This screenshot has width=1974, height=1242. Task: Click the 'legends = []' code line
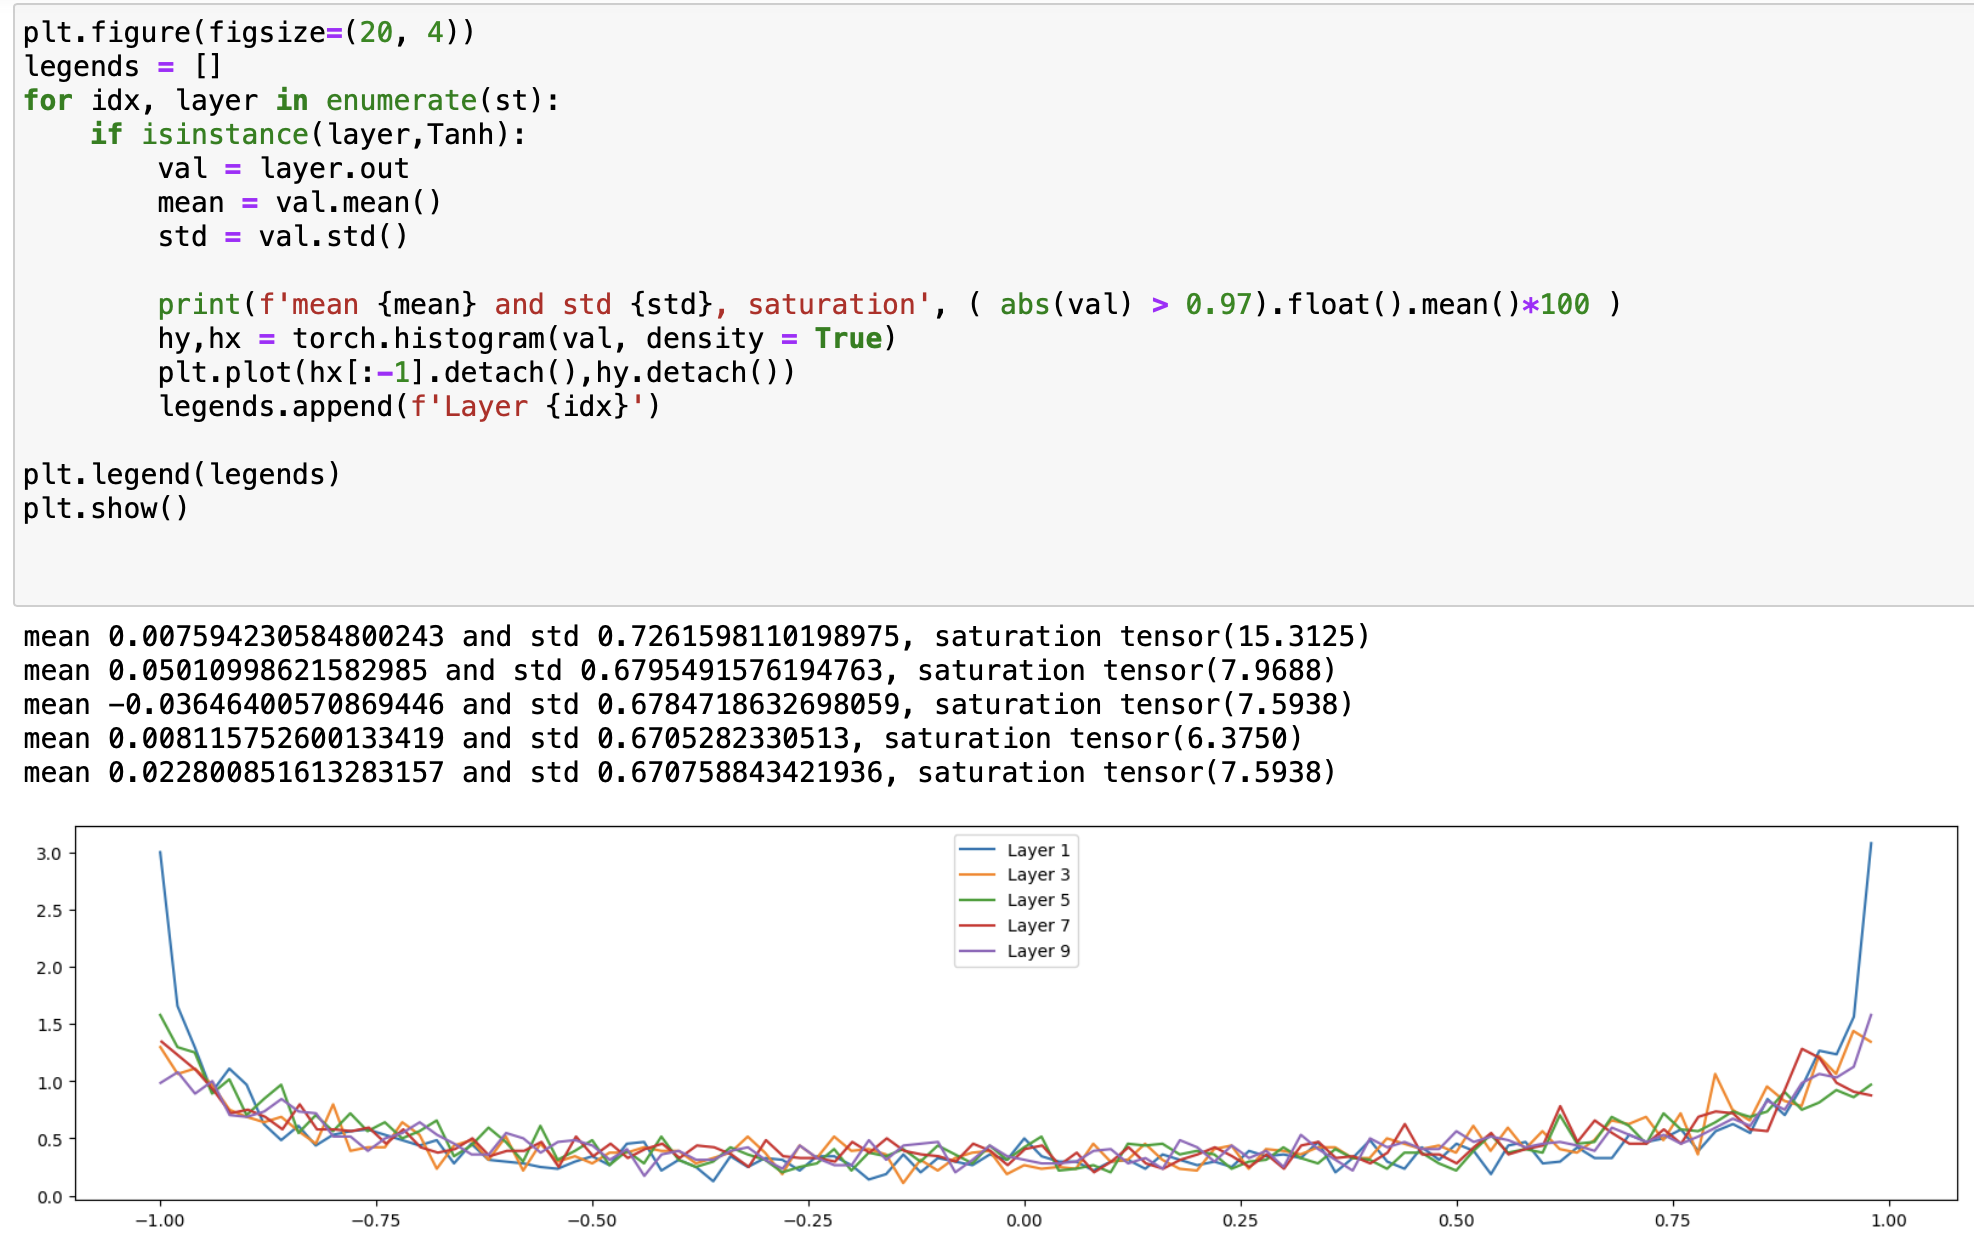pos(122,66)
